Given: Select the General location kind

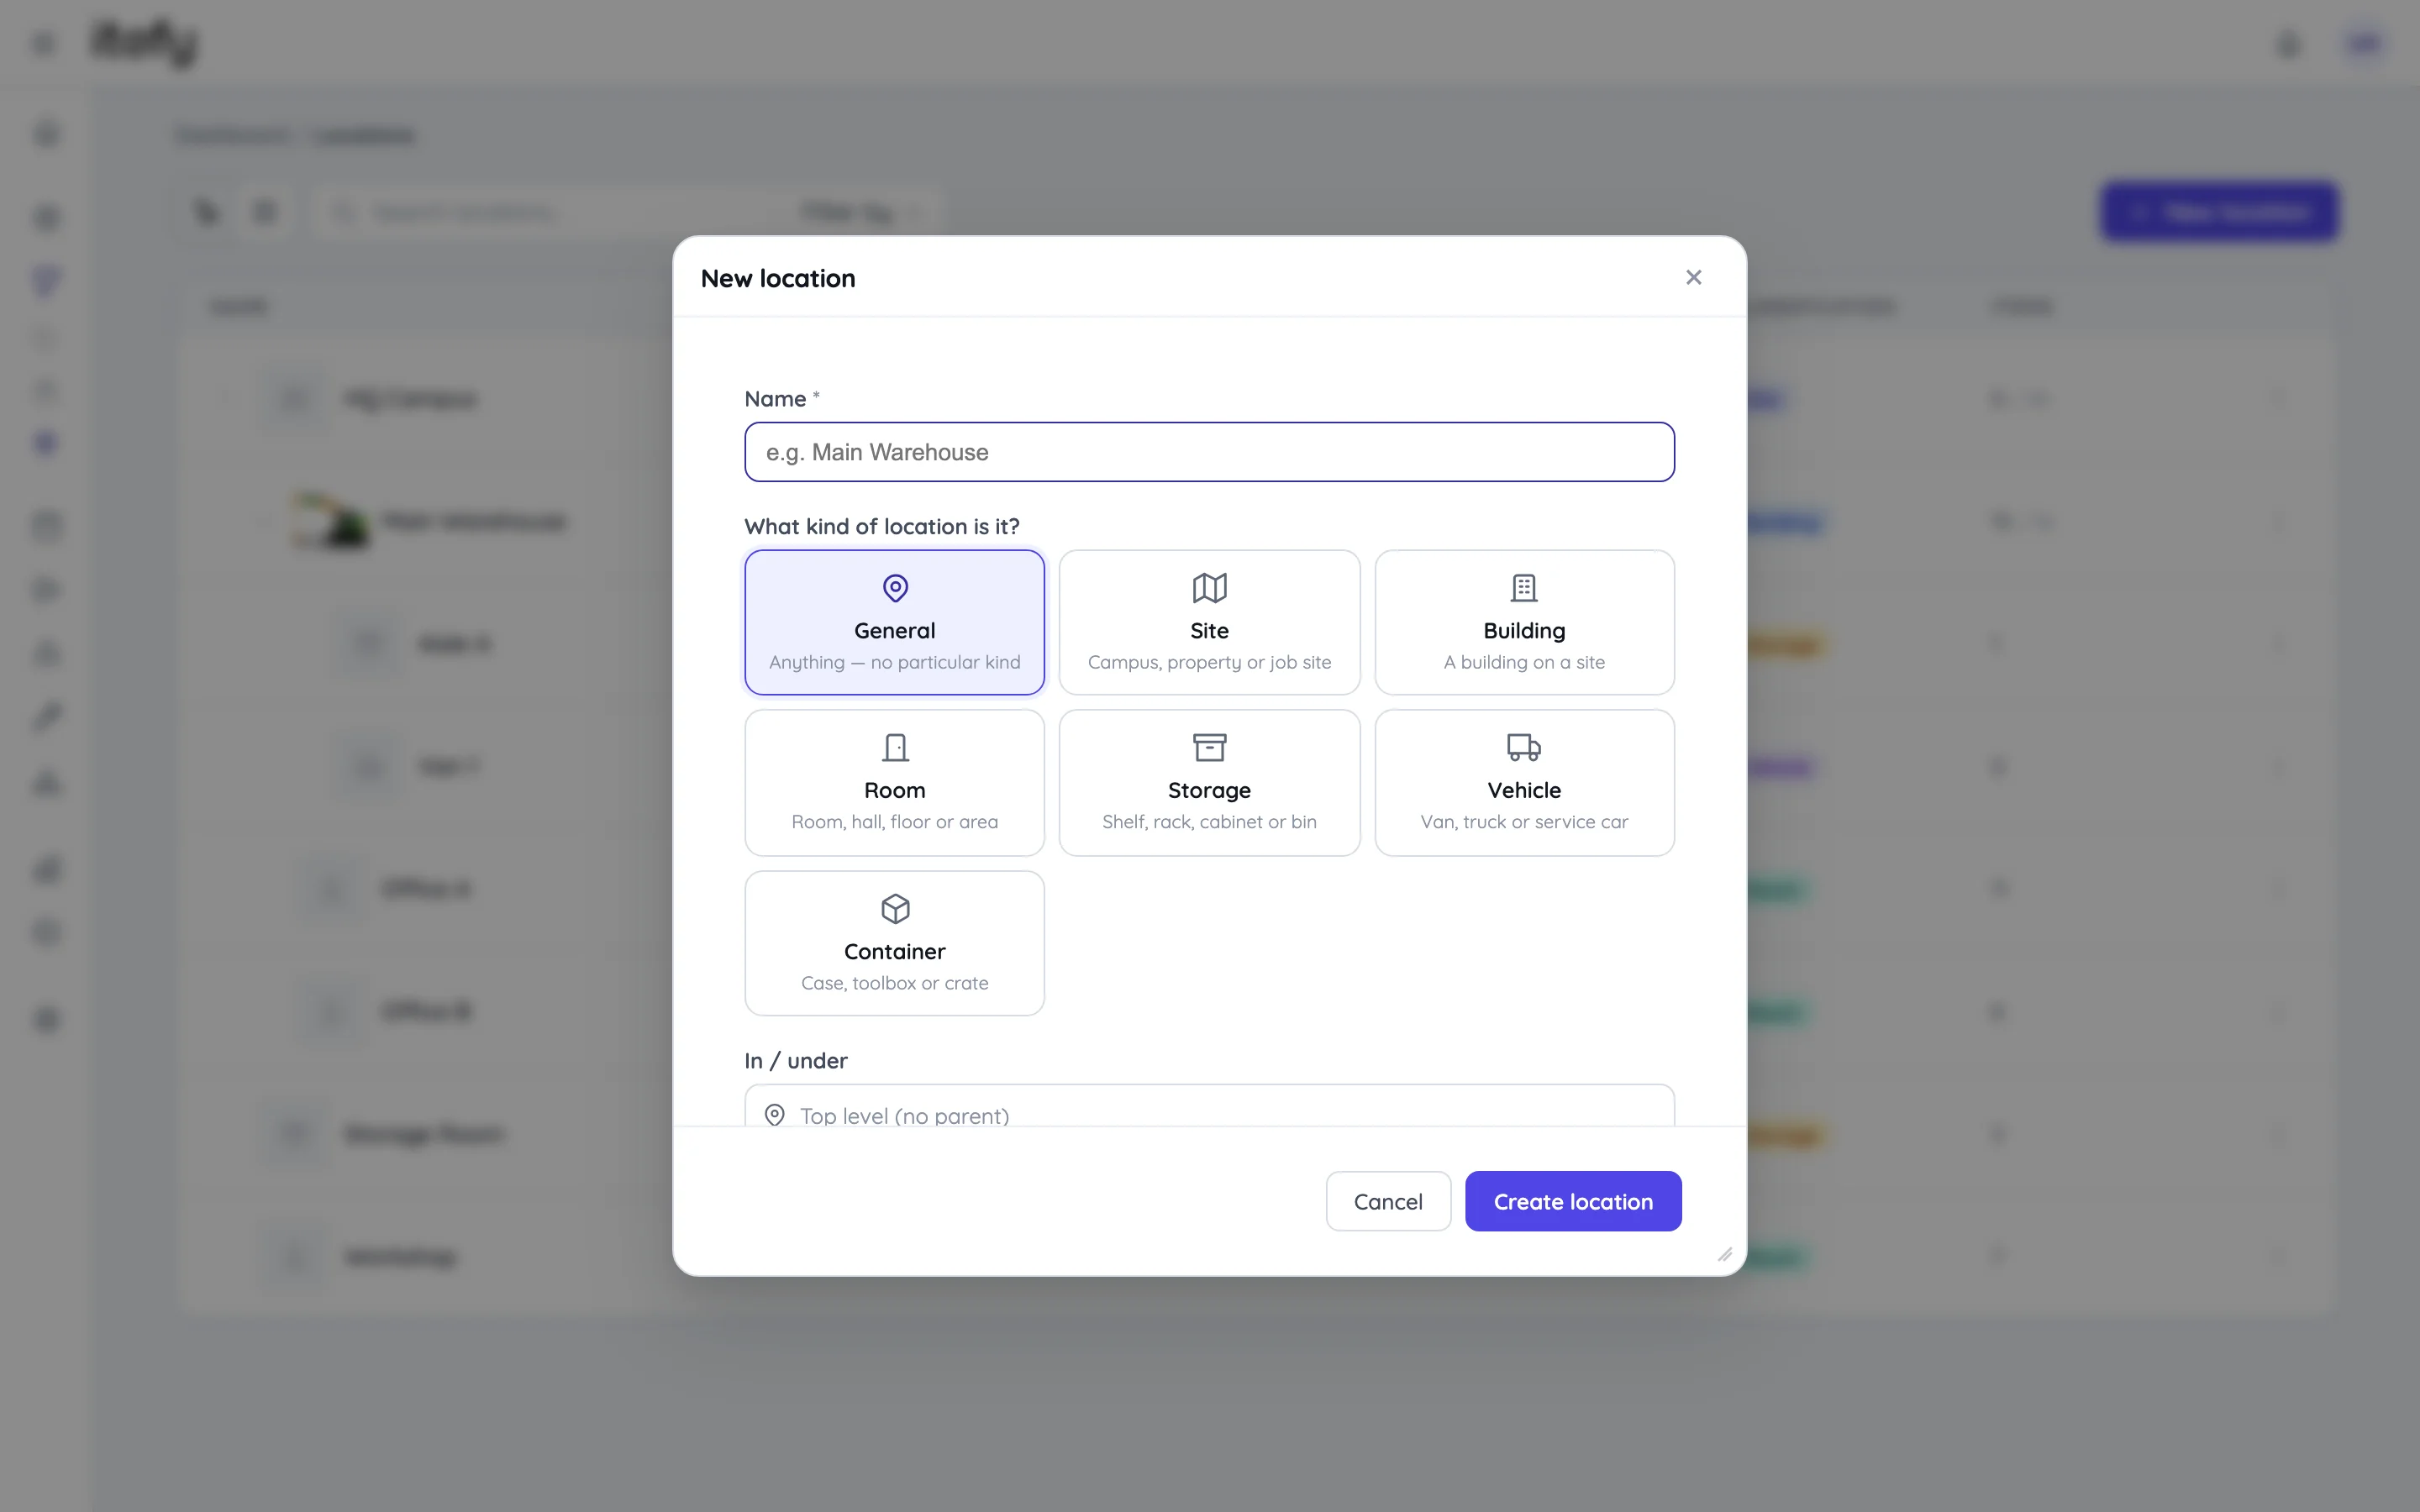Looking at the screenshot, I should tap(894, 622).
